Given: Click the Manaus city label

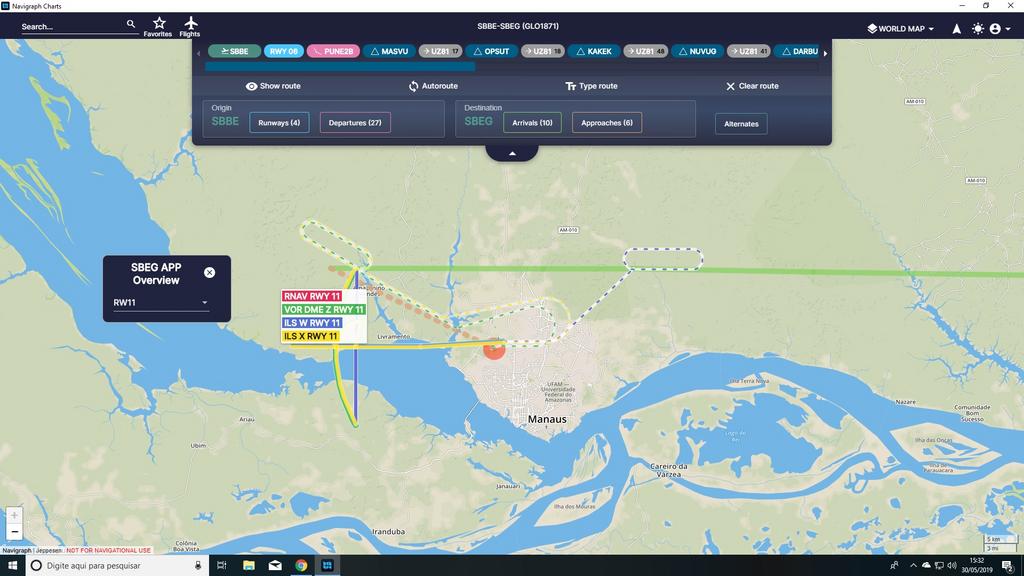Looking at the screenshot, I should [547, 419].
